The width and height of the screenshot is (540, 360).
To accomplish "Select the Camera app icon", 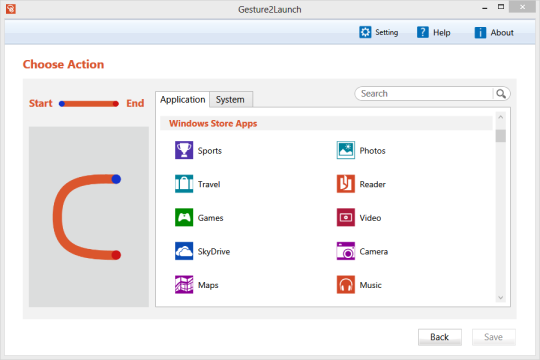I will (x=346, y=251).
